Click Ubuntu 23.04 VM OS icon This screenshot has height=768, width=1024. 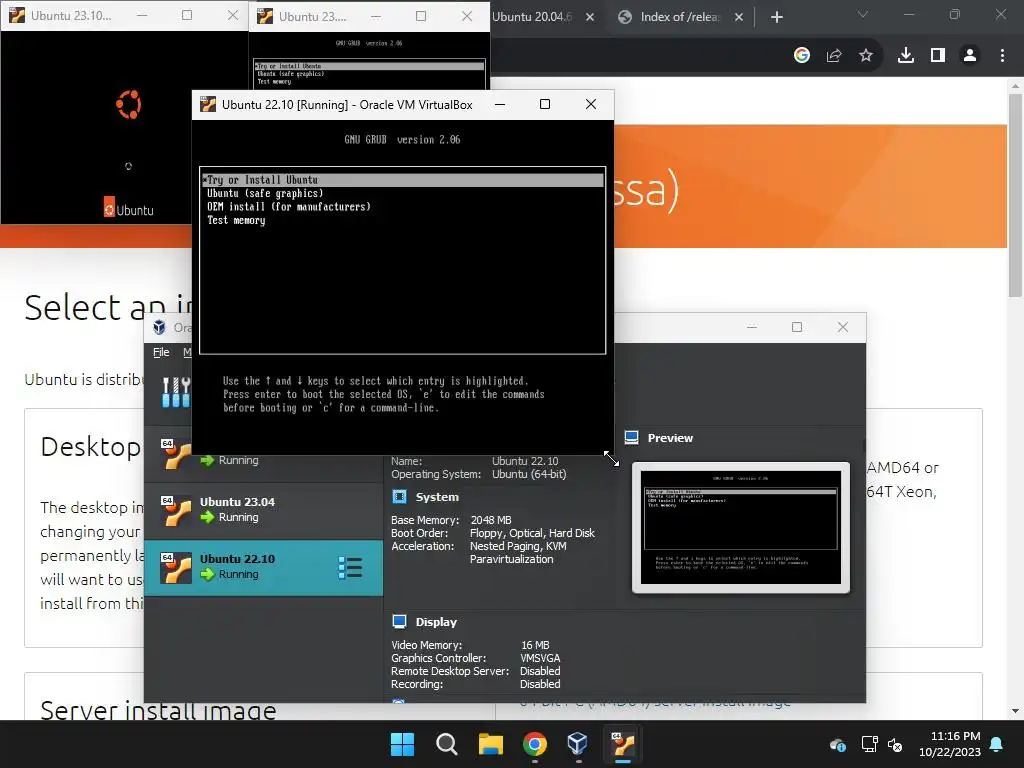coord(176,511)
